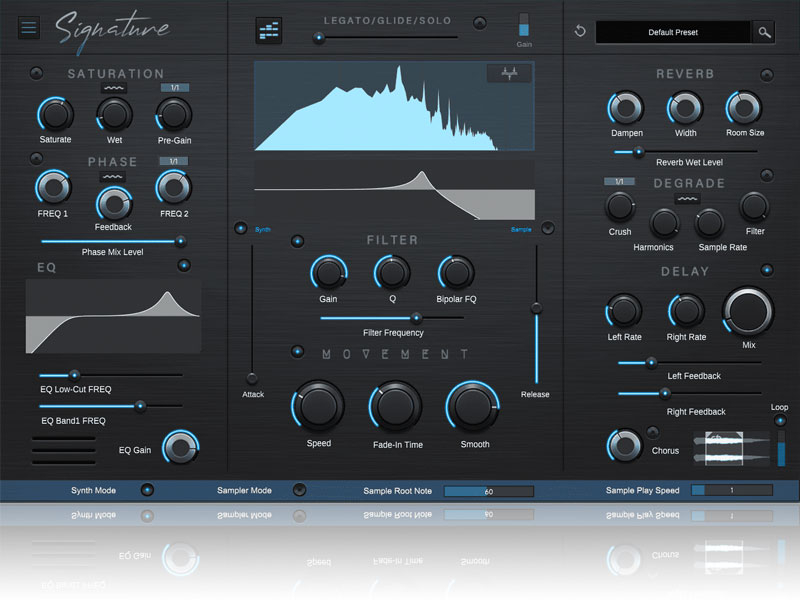
Task: Click the Sample Root Note field
Action: [x=488, y=491]
